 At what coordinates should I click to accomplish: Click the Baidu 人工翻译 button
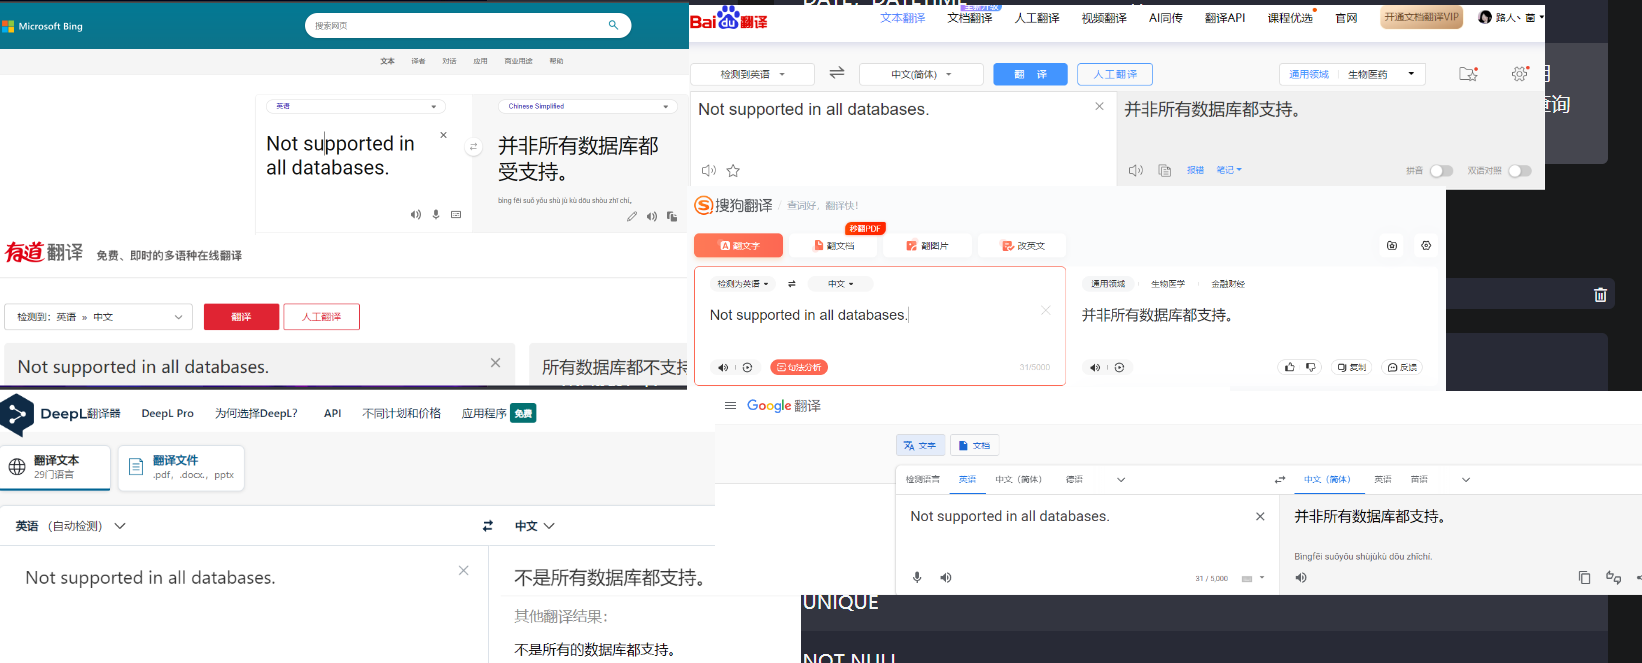(1115, 74)
